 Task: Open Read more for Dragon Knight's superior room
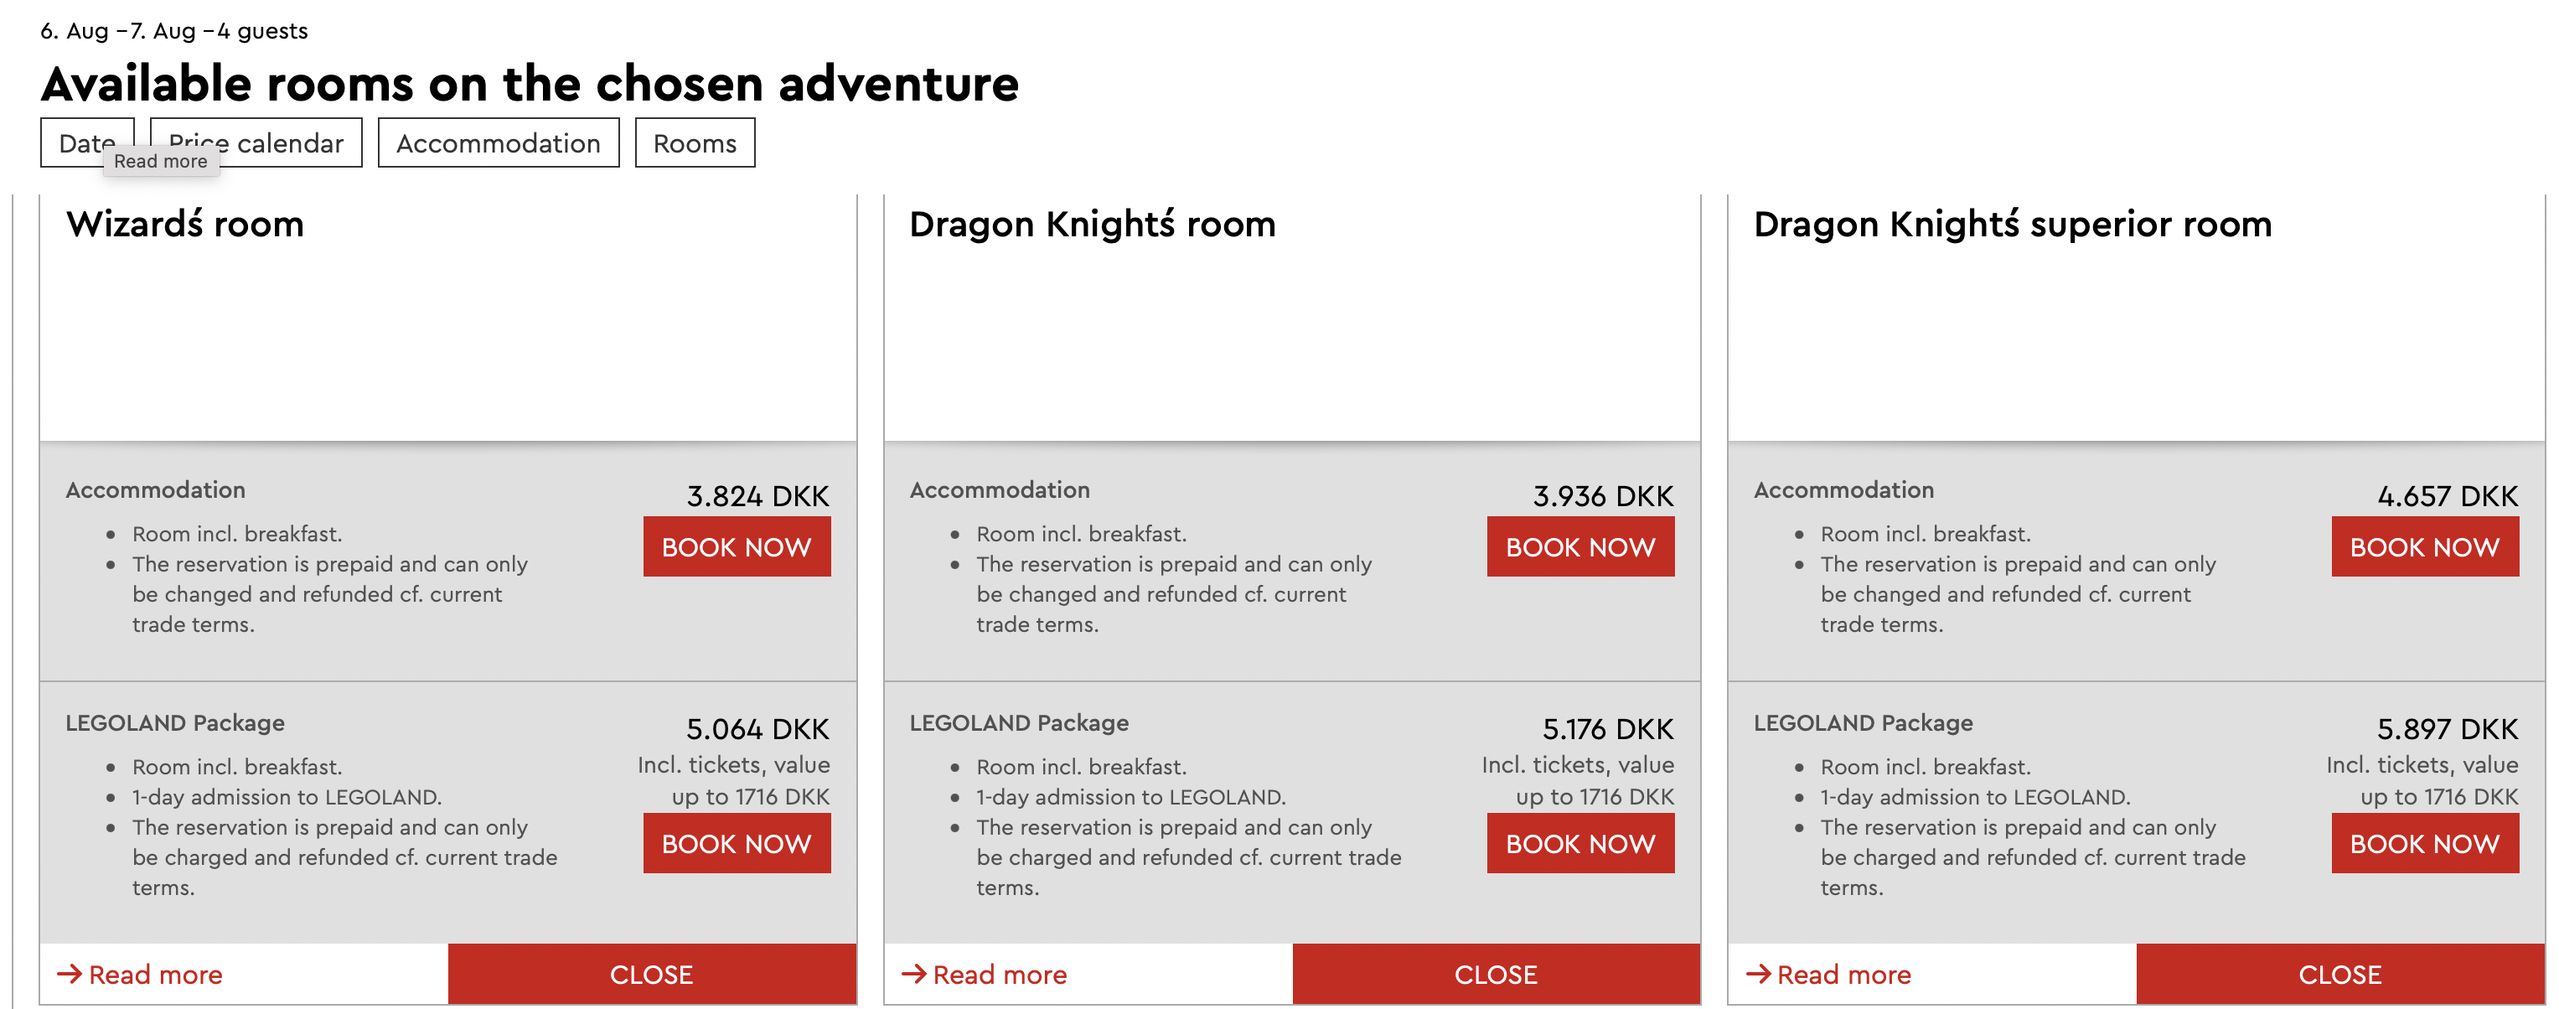coord(1843,974)
